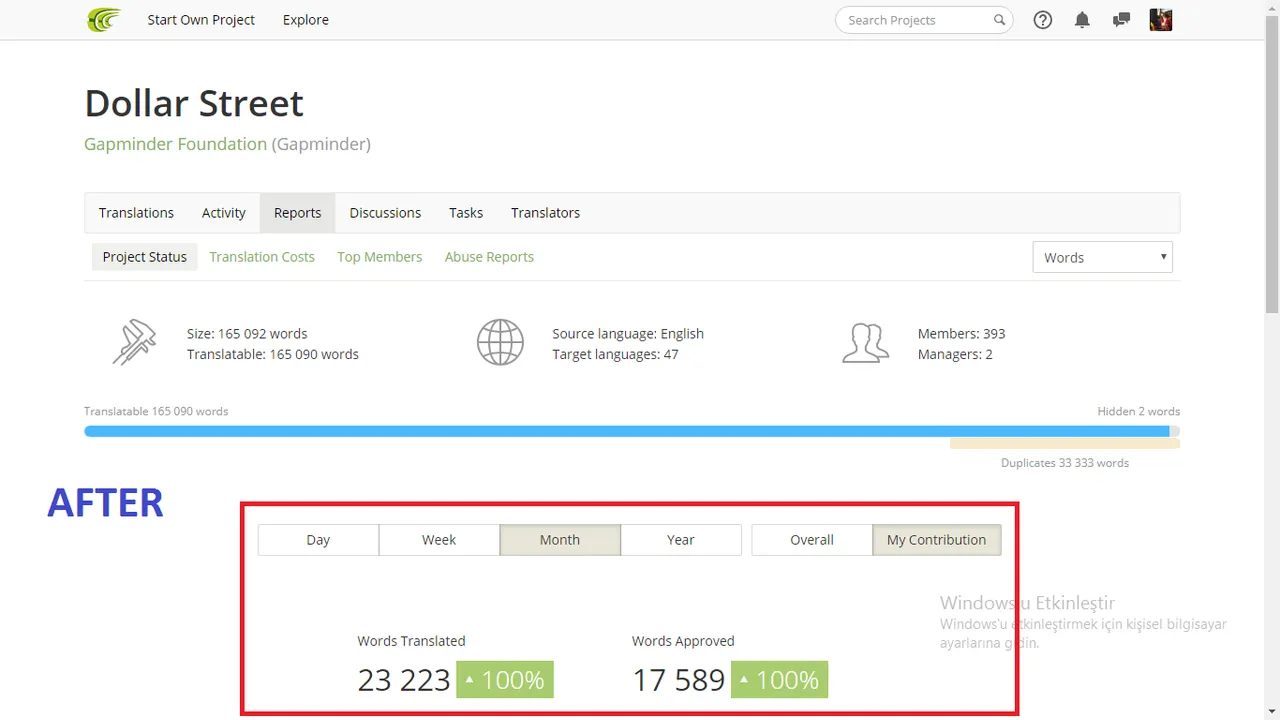Select the Day period toggle

coord(318,540)
